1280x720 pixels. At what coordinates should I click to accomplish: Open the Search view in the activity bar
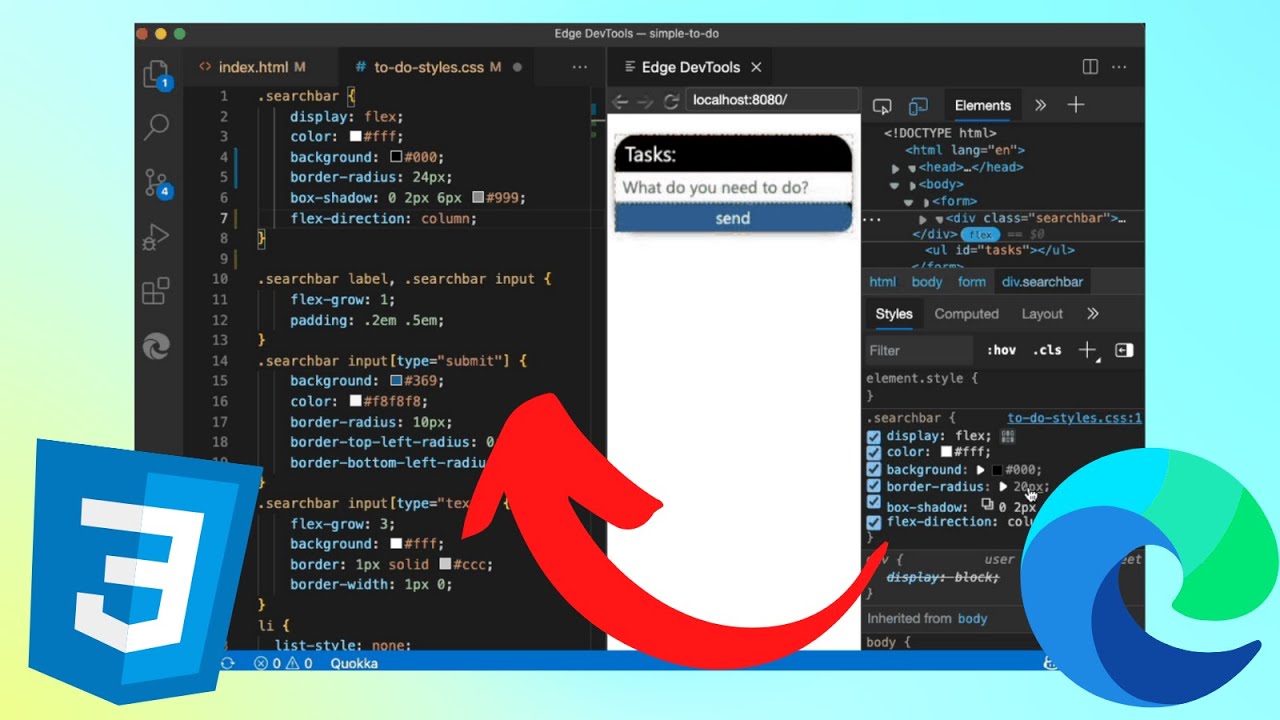(157, 127)
